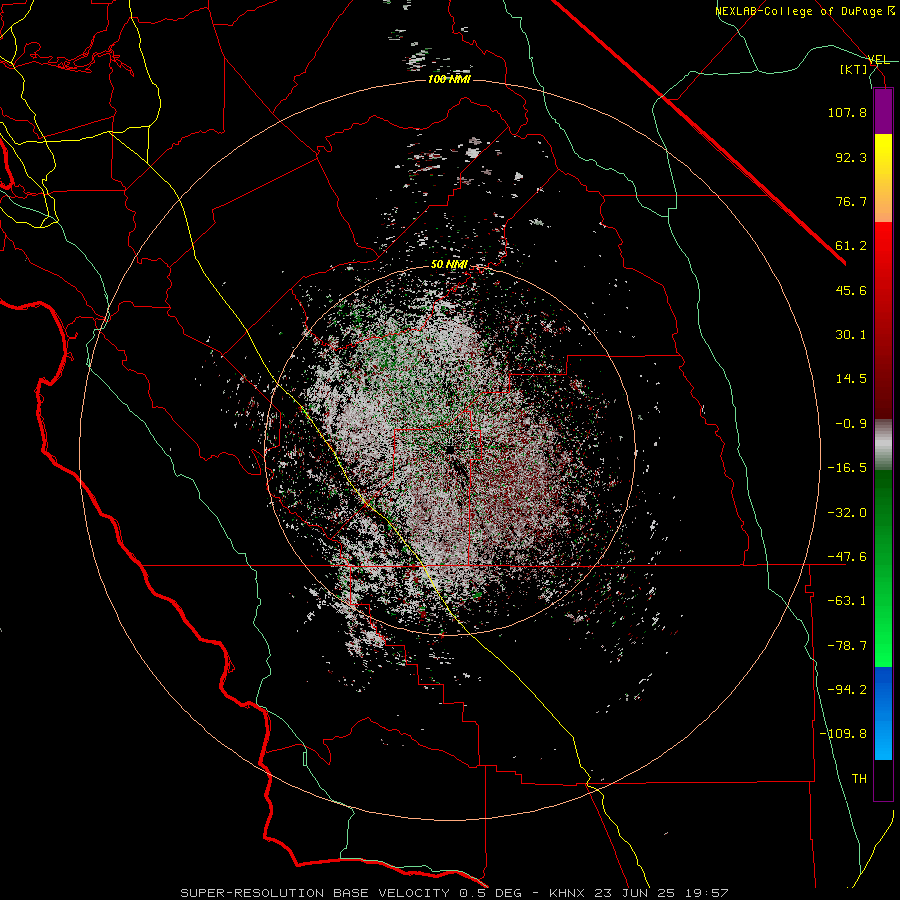This screenshot has height=900, width=900.
Task: Pick the yellow-orange band of color scale
Action: tap(883, 178)
